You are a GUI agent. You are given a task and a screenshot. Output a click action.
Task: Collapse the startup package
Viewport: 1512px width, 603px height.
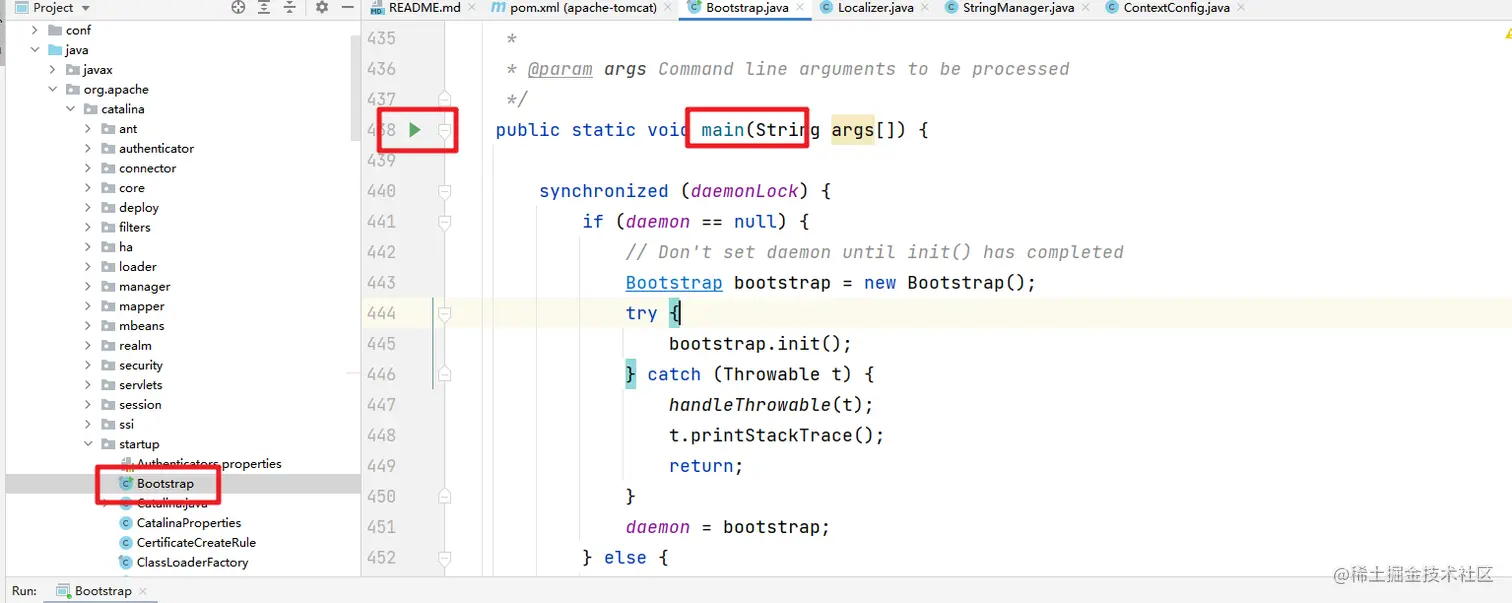88,444
